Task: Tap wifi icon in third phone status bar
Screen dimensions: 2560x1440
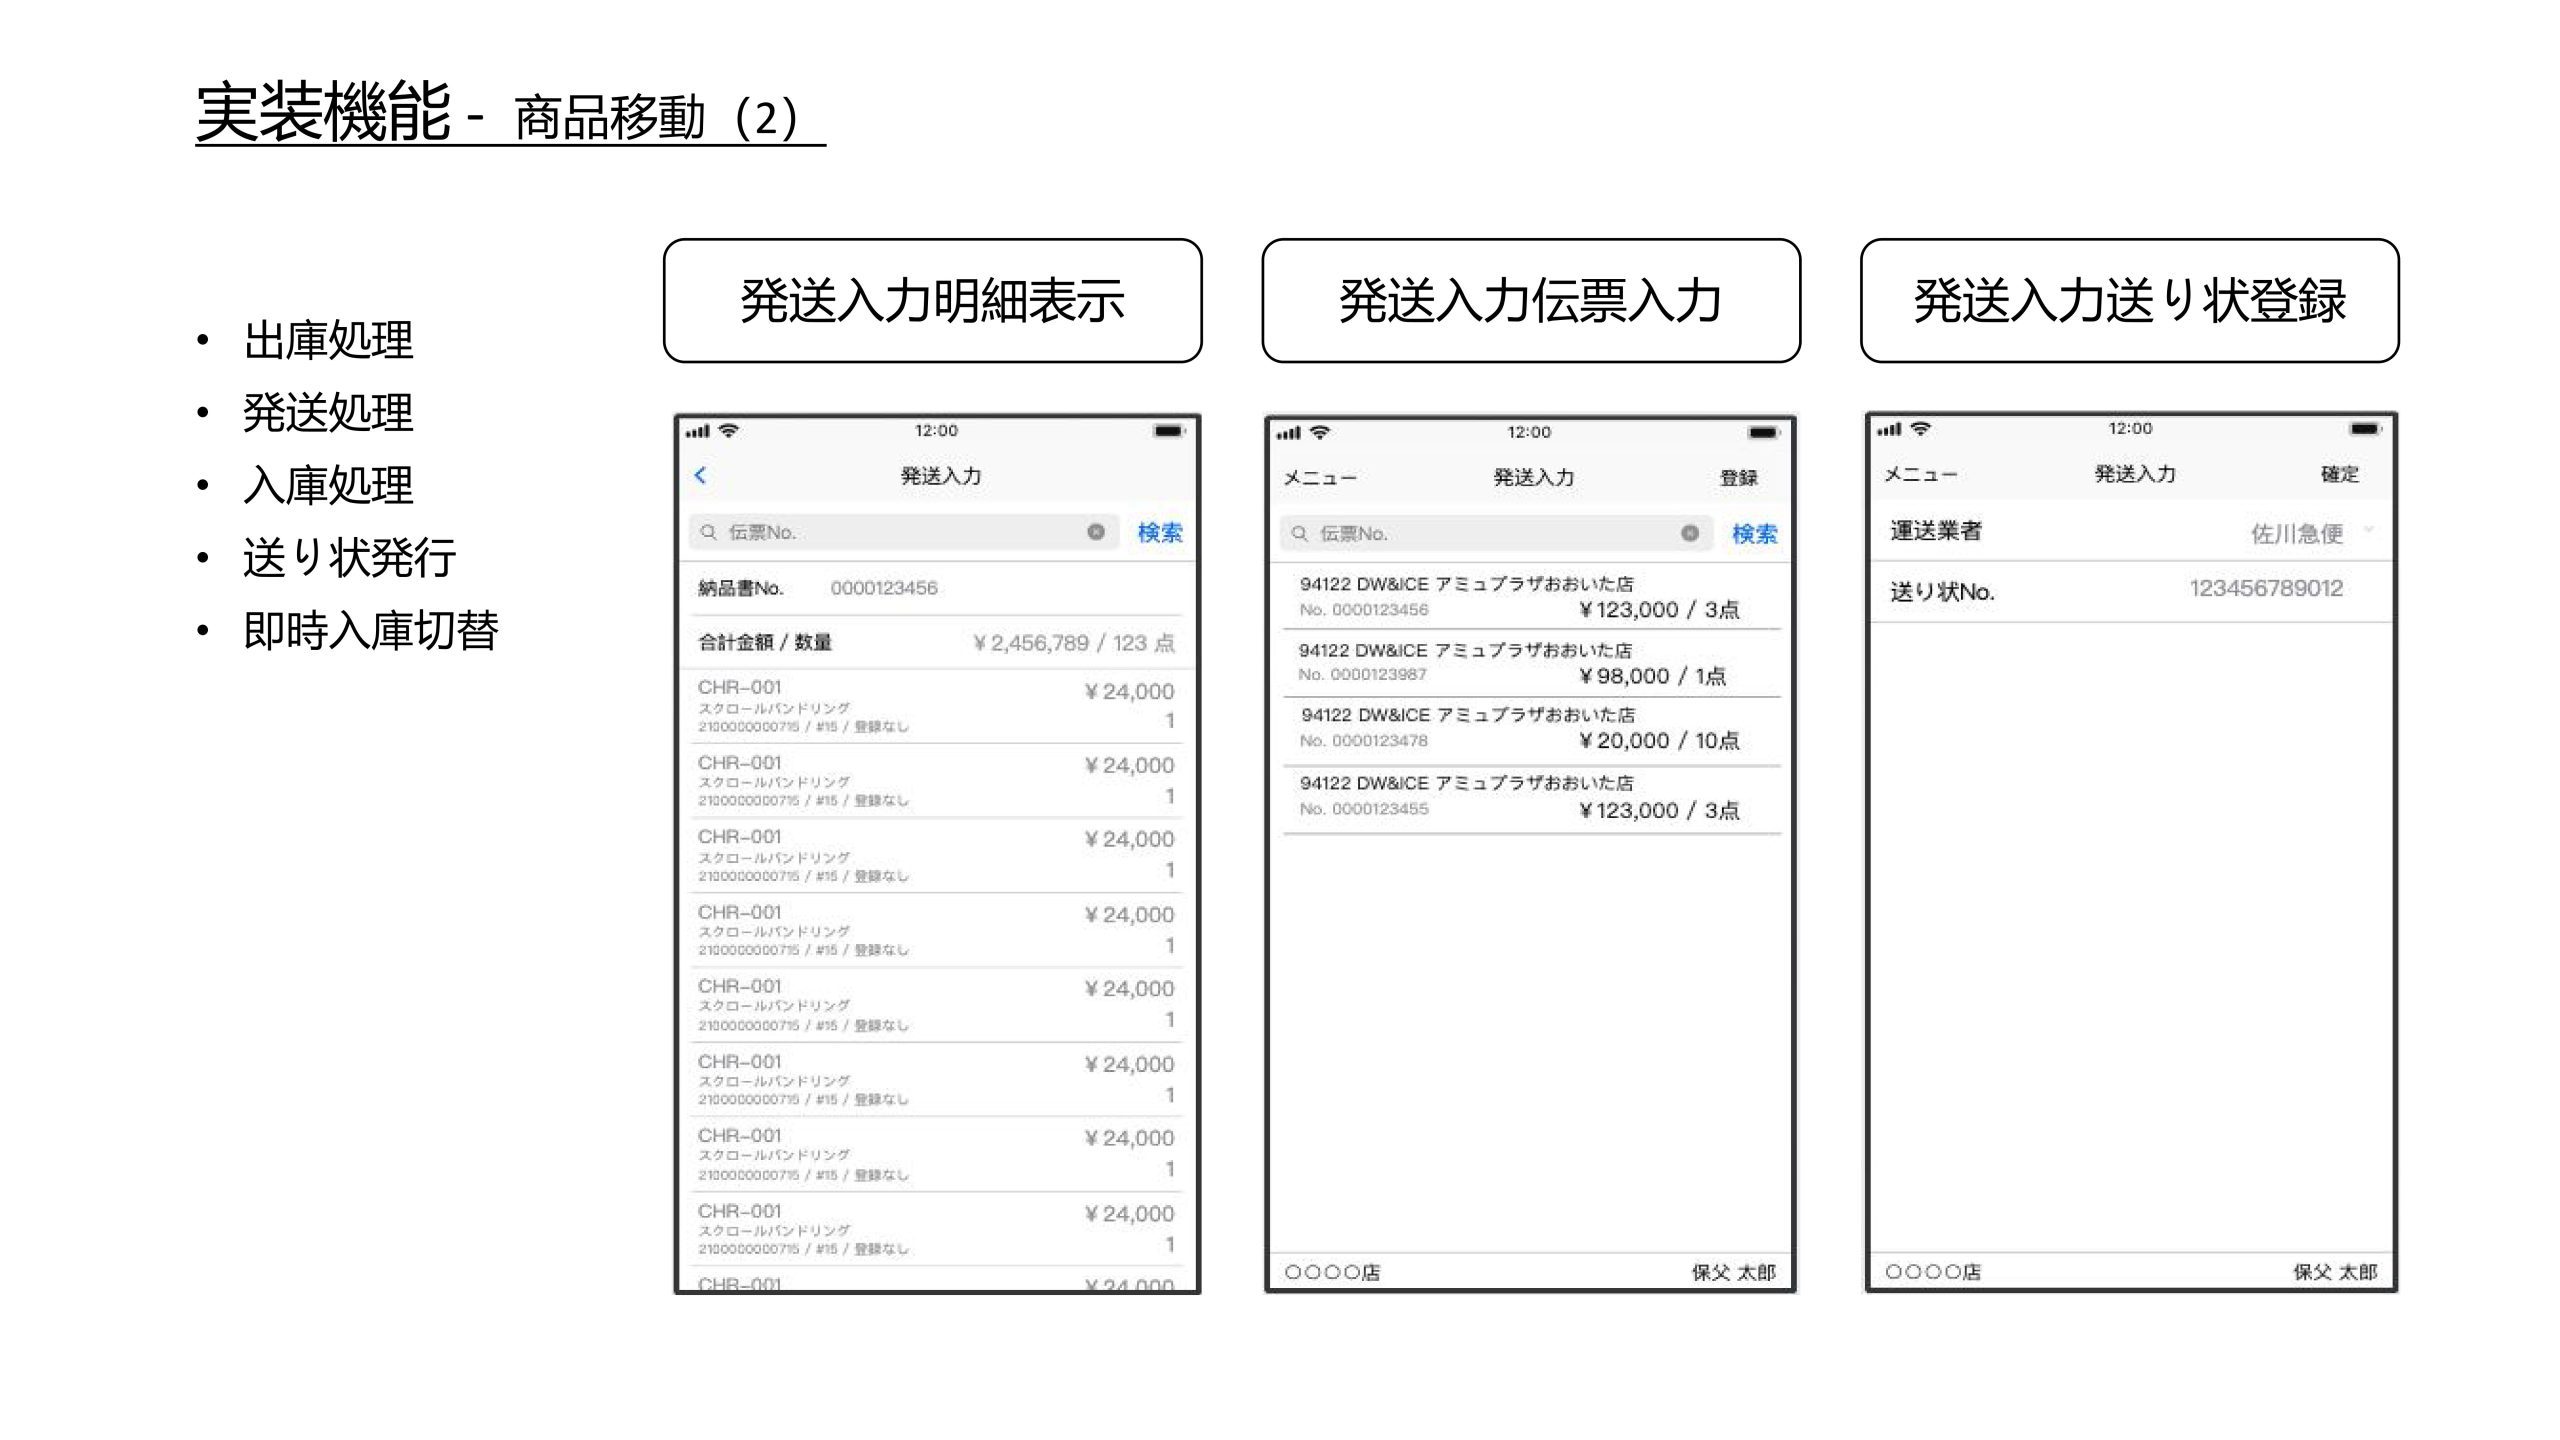Action: tap(1920, 429)
